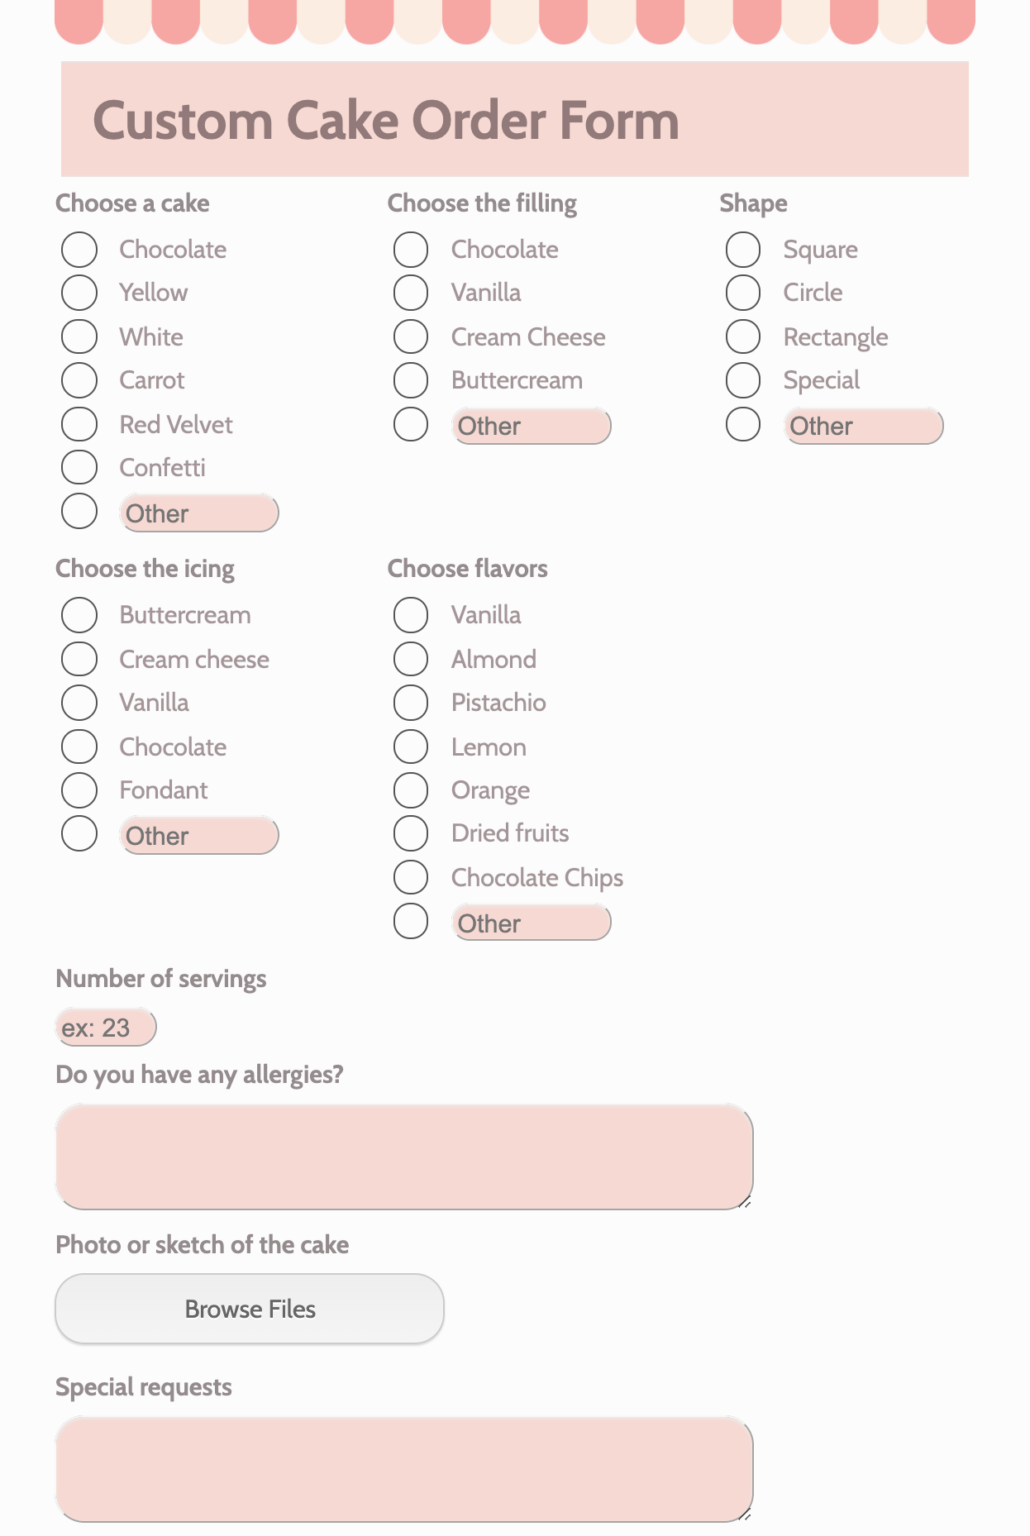Type in the Other filling text field
Viewport: 1030px width, 1536px height.
coord(530,425)
